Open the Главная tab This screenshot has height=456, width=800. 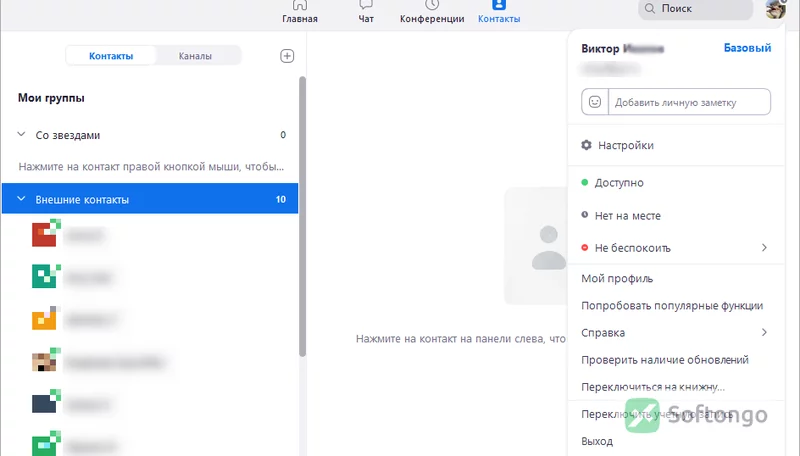(300, 12)
